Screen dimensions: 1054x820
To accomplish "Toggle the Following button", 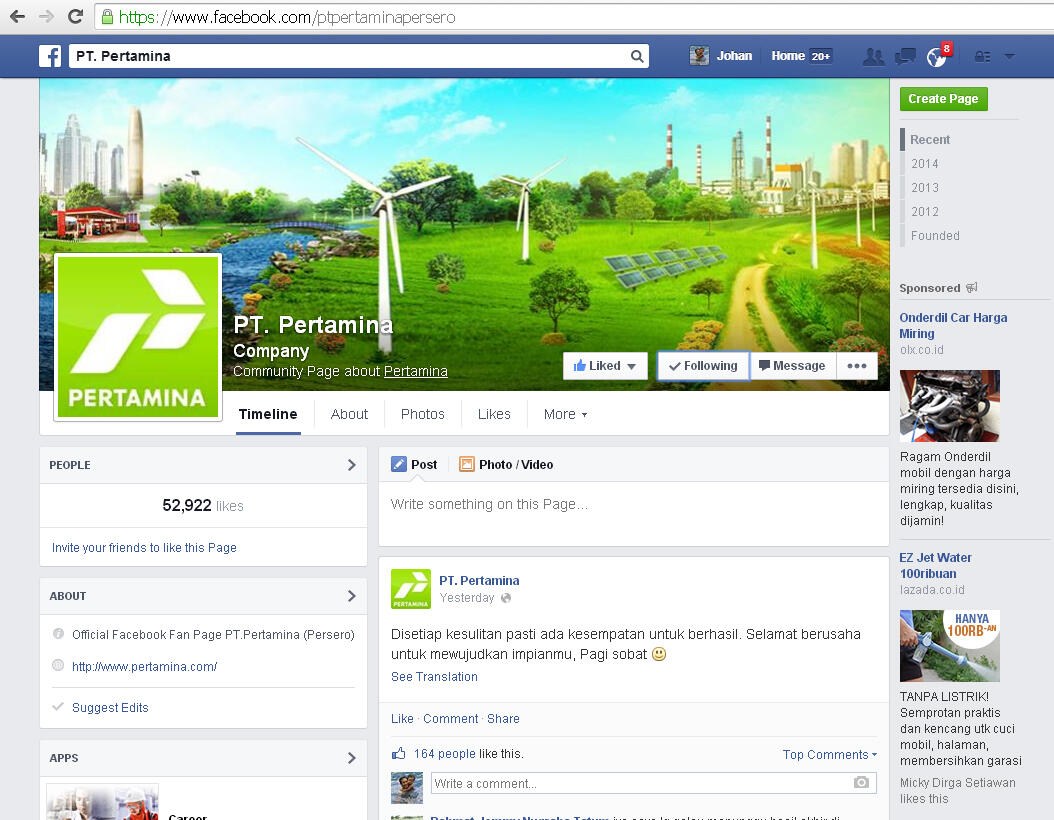I will (x=703, y=366).
